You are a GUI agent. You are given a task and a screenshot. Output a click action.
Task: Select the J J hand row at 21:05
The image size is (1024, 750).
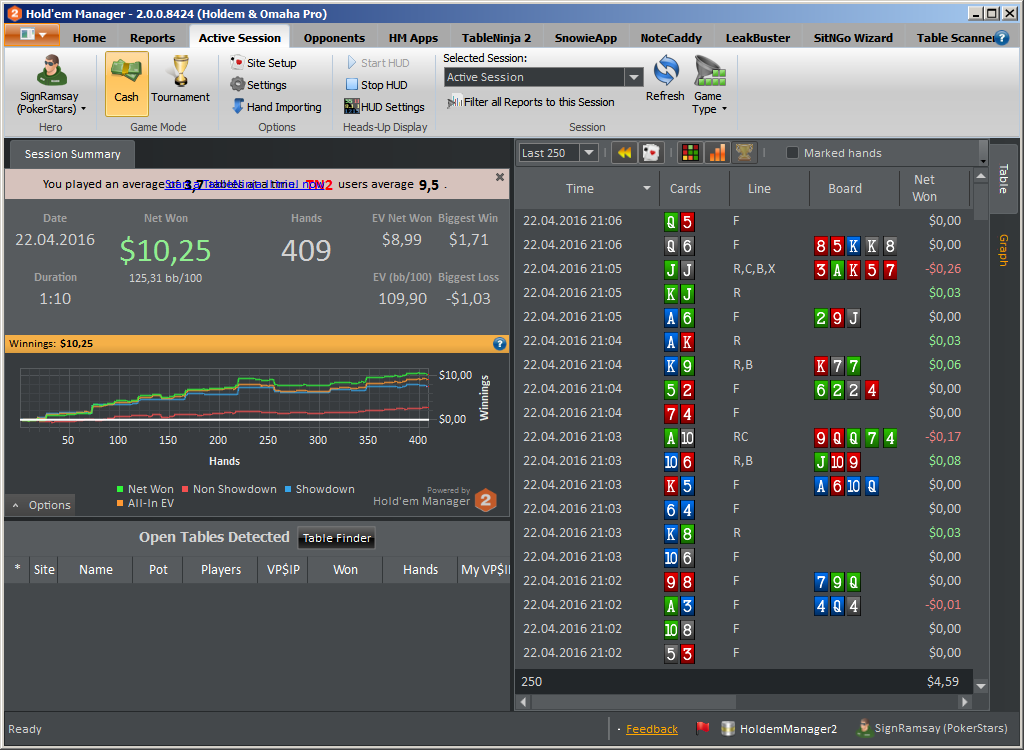pos(746,269)
